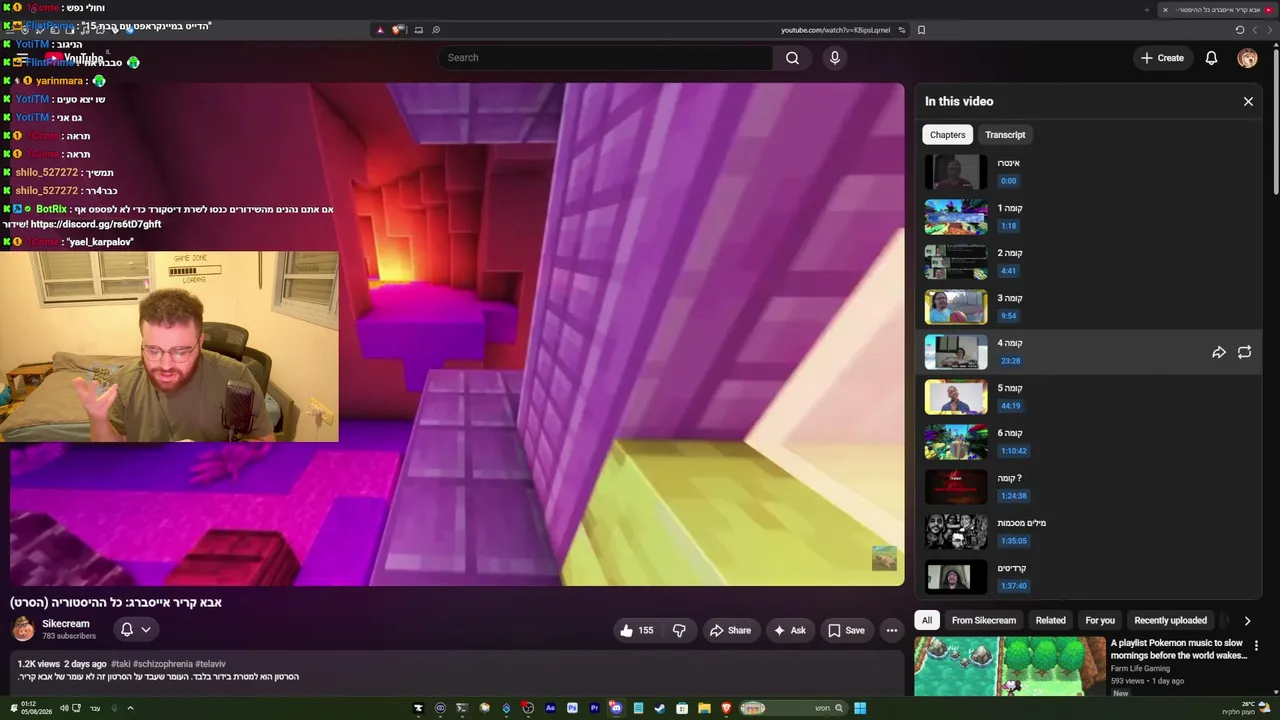
Task: Click the video title below the player
Action: [x=116, y=602]
